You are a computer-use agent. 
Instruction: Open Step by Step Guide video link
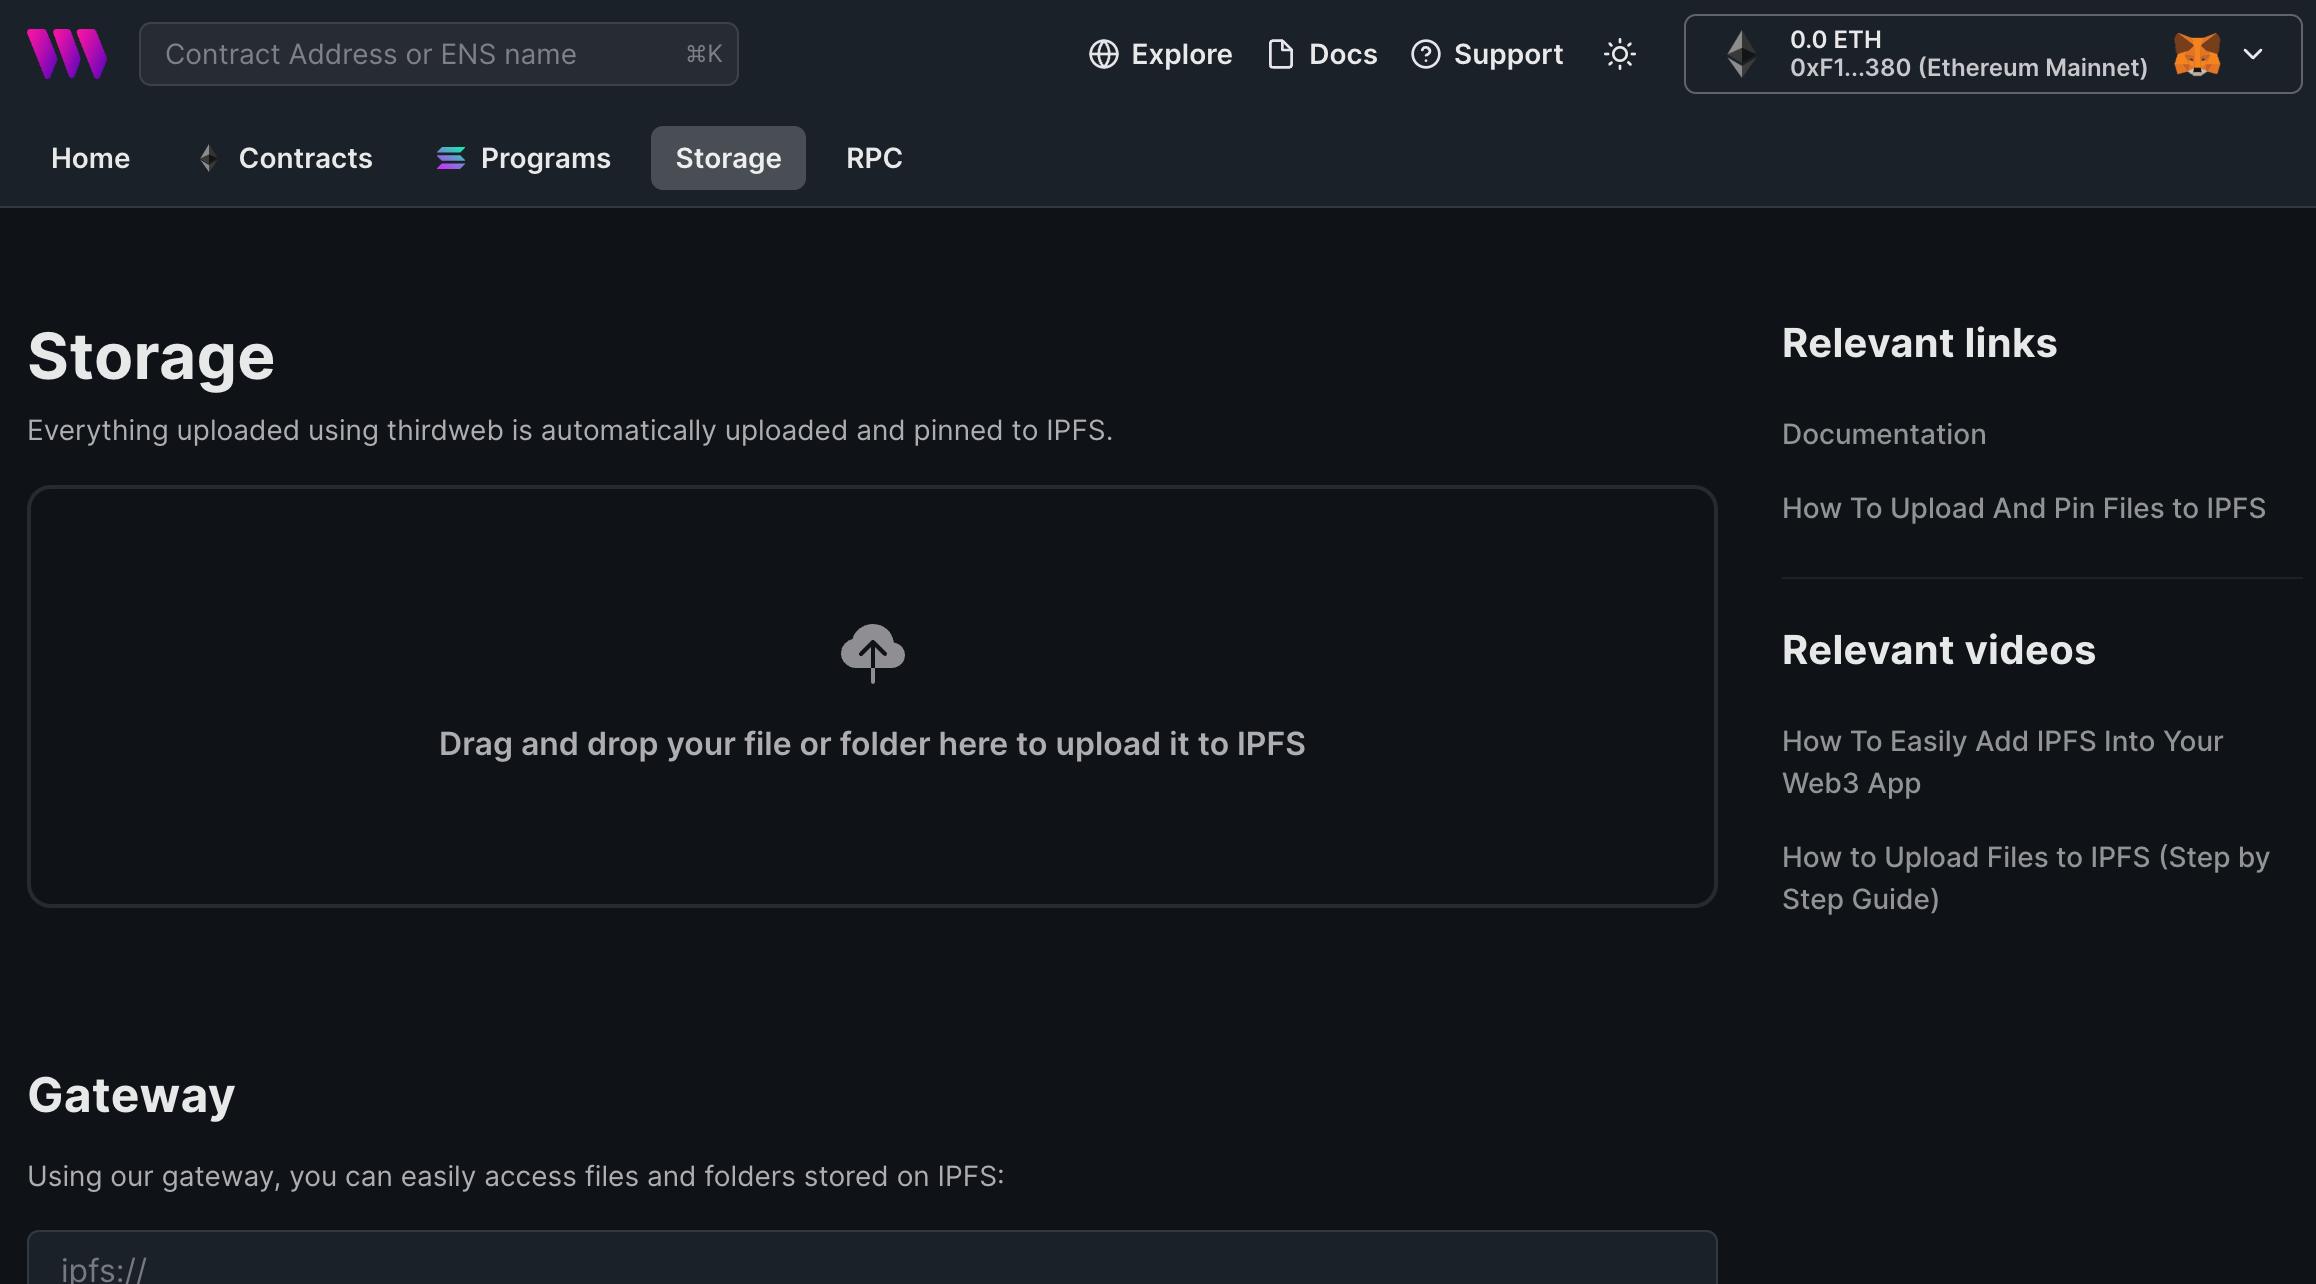point(2025,878)
